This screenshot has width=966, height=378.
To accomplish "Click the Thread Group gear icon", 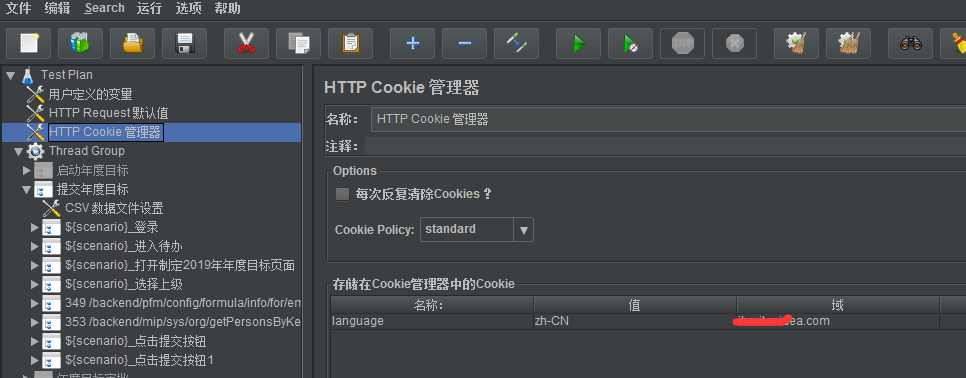I will click(36, 151).
